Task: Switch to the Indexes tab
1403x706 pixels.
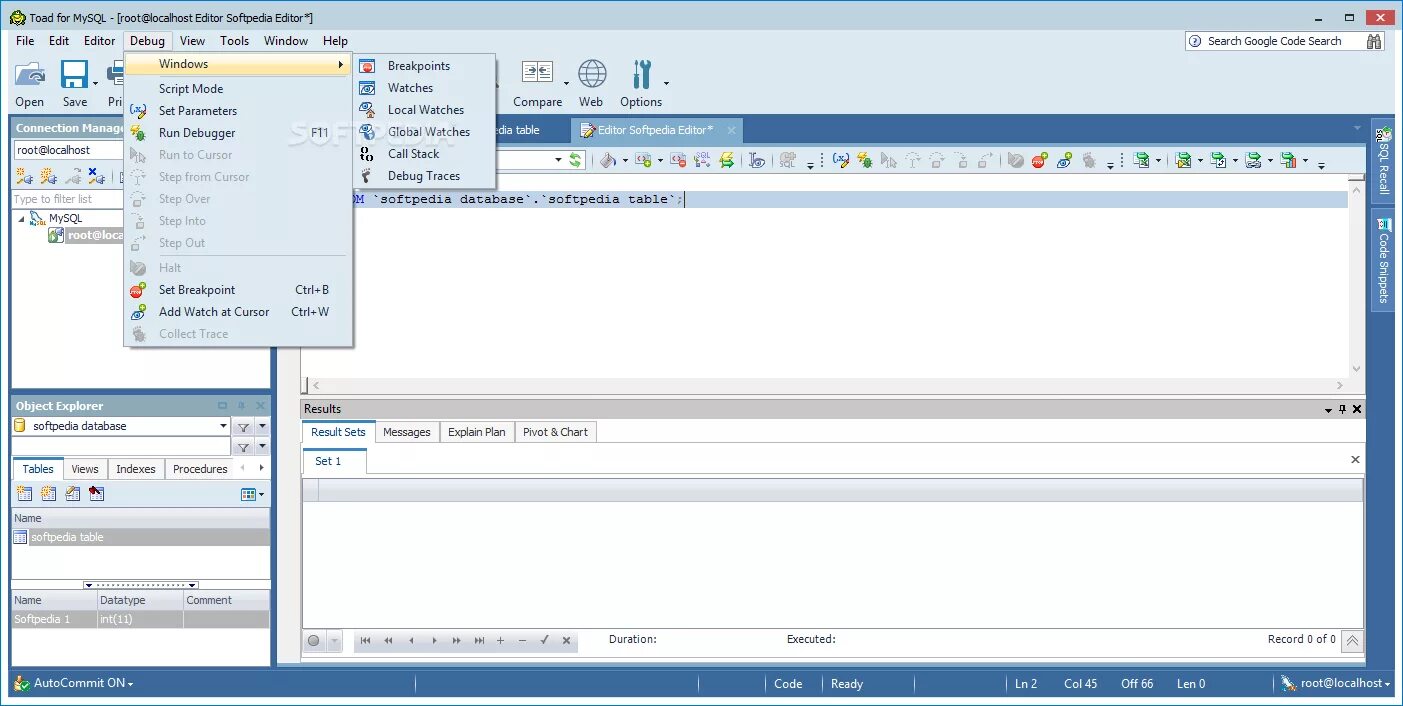Action: coord(136,469)
